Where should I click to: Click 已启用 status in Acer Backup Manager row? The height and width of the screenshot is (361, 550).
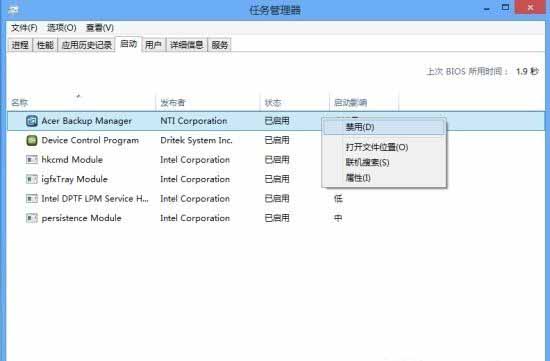277,121
